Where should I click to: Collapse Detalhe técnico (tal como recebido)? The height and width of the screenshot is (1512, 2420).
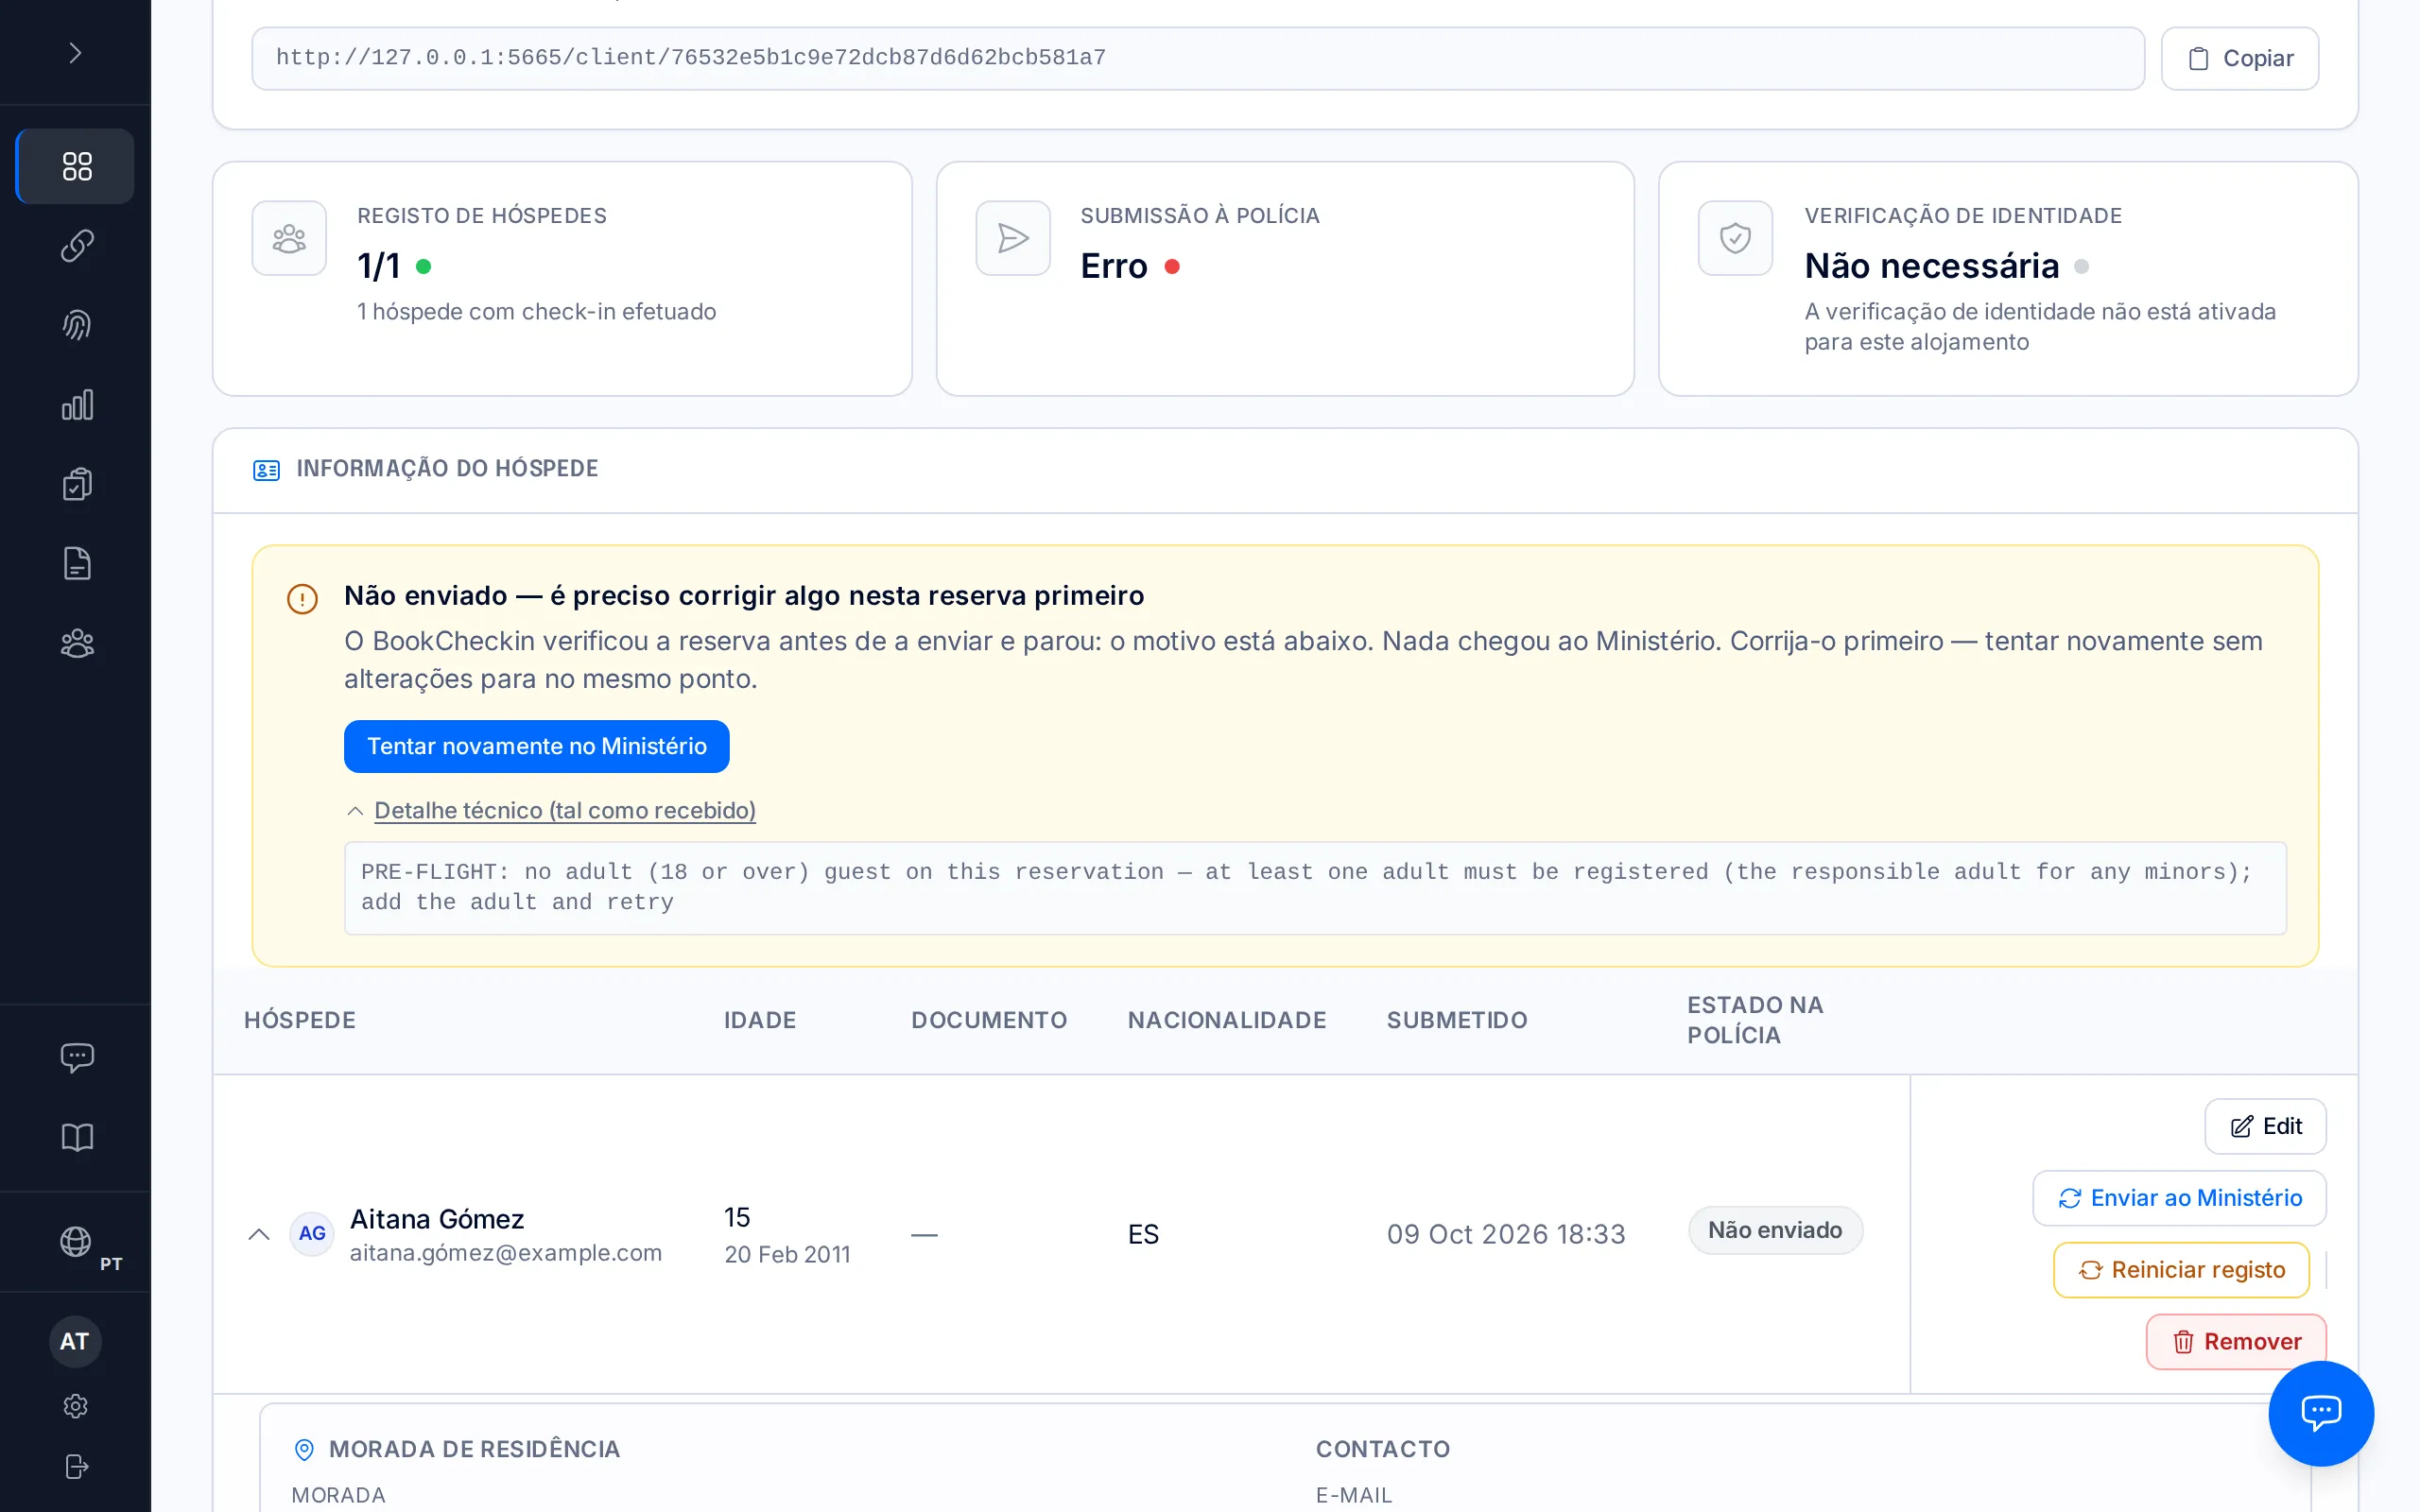click(564, 811)
